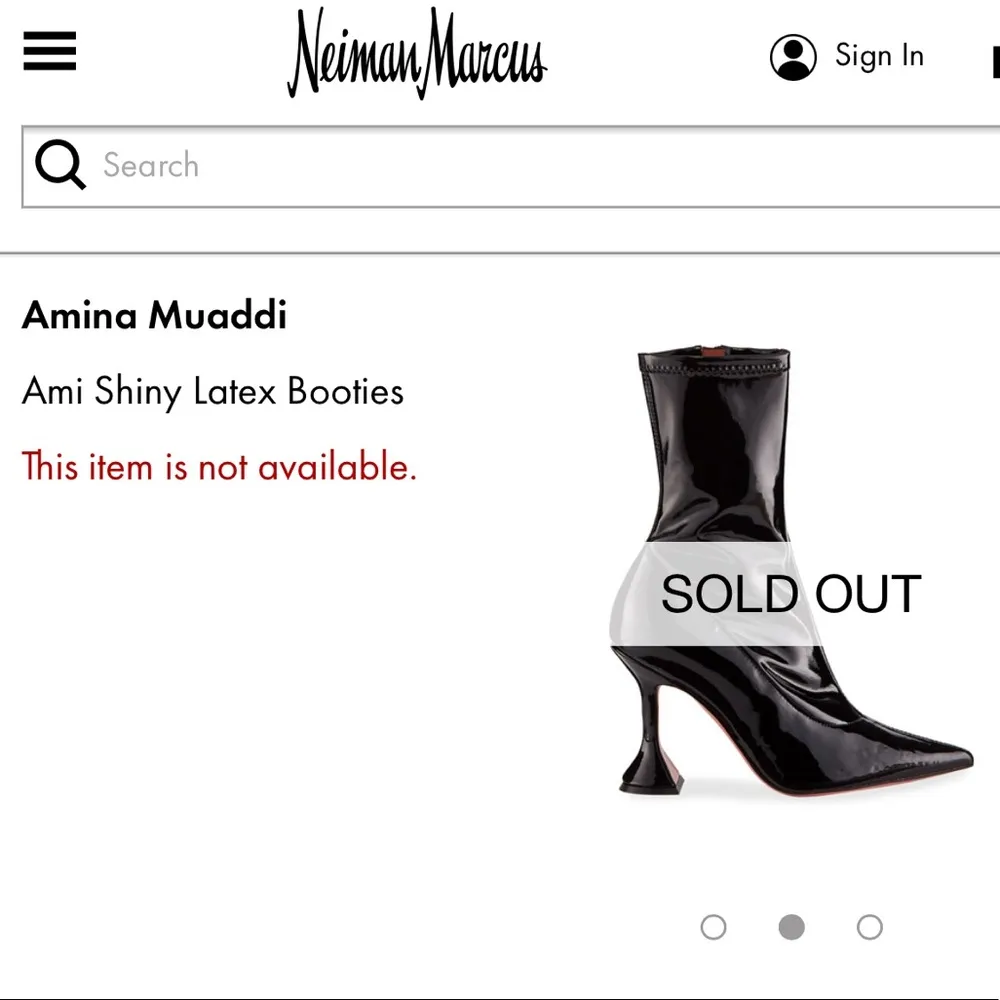The width and height of the screenshot is (1000, 1000).
Task: Click the Neiman Marcus logo
Action: pyautogui.click(x=417, y=55)
